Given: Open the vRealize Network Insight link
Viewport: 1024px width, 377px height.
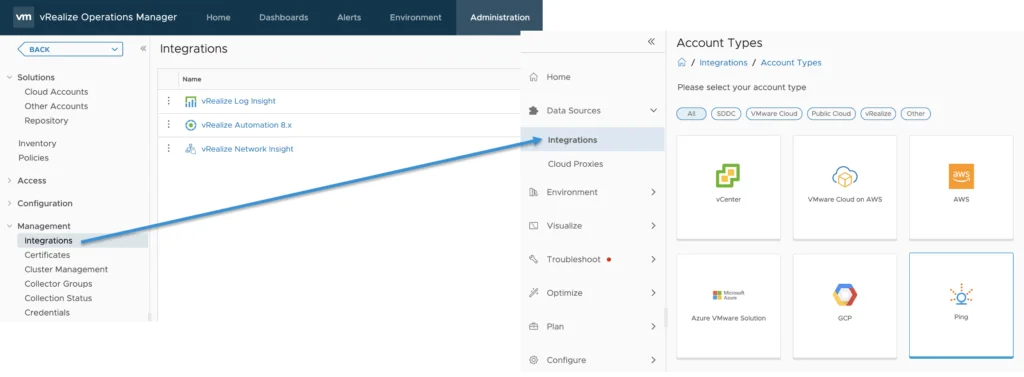Looking at the screenshot, I should (x=248, y=149).
